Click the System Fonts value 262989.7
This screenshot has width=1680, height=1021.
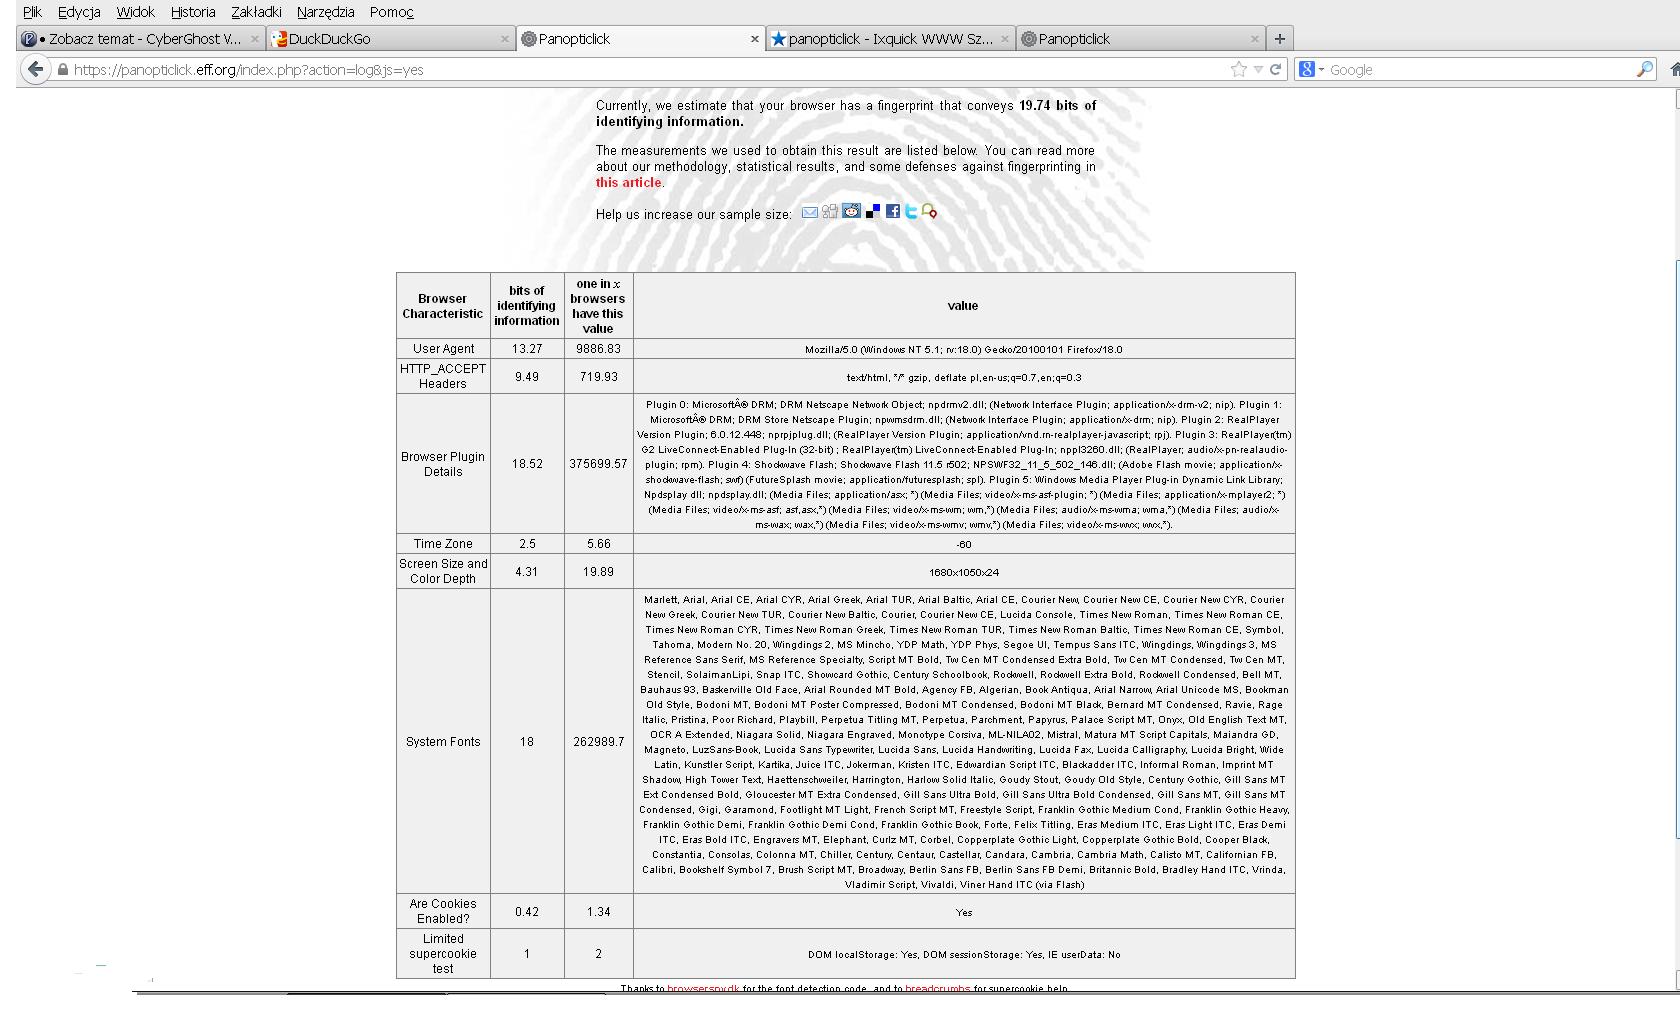[598, 742]
